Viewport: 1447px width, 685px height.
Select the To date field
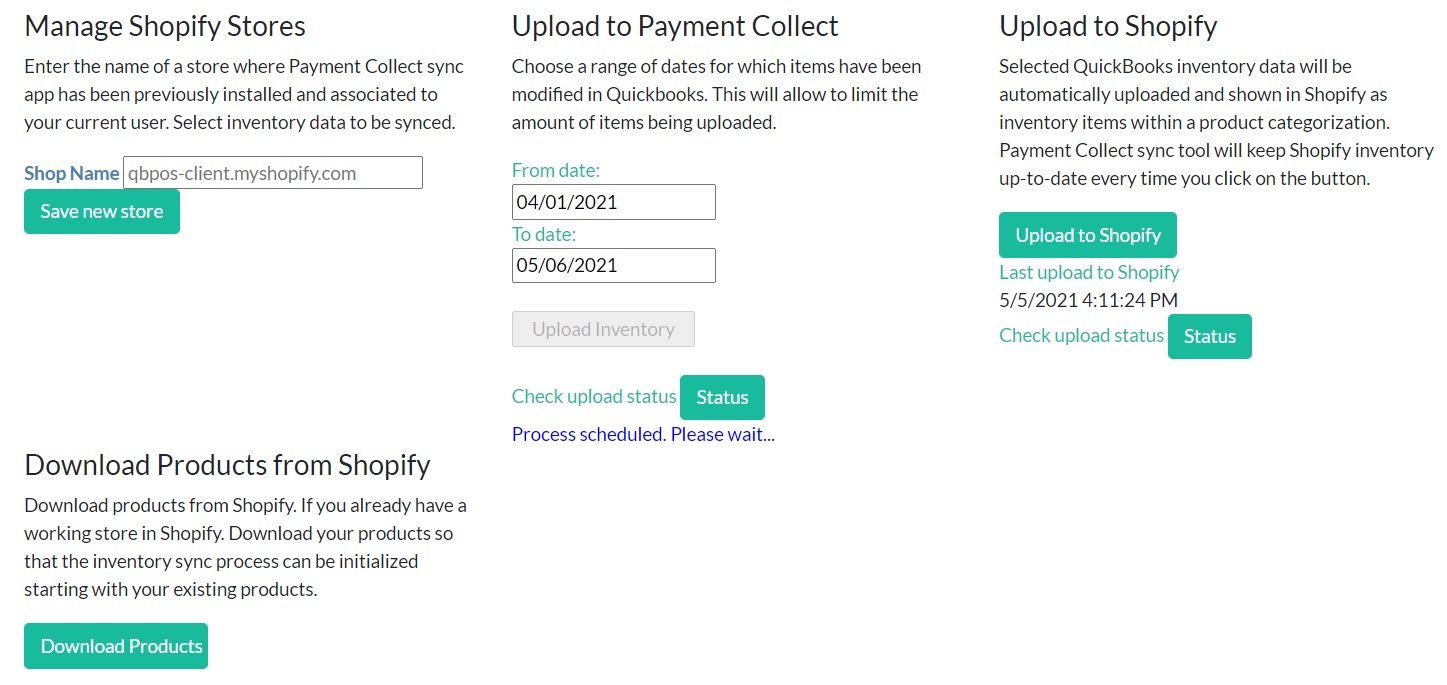coord(613,265)
